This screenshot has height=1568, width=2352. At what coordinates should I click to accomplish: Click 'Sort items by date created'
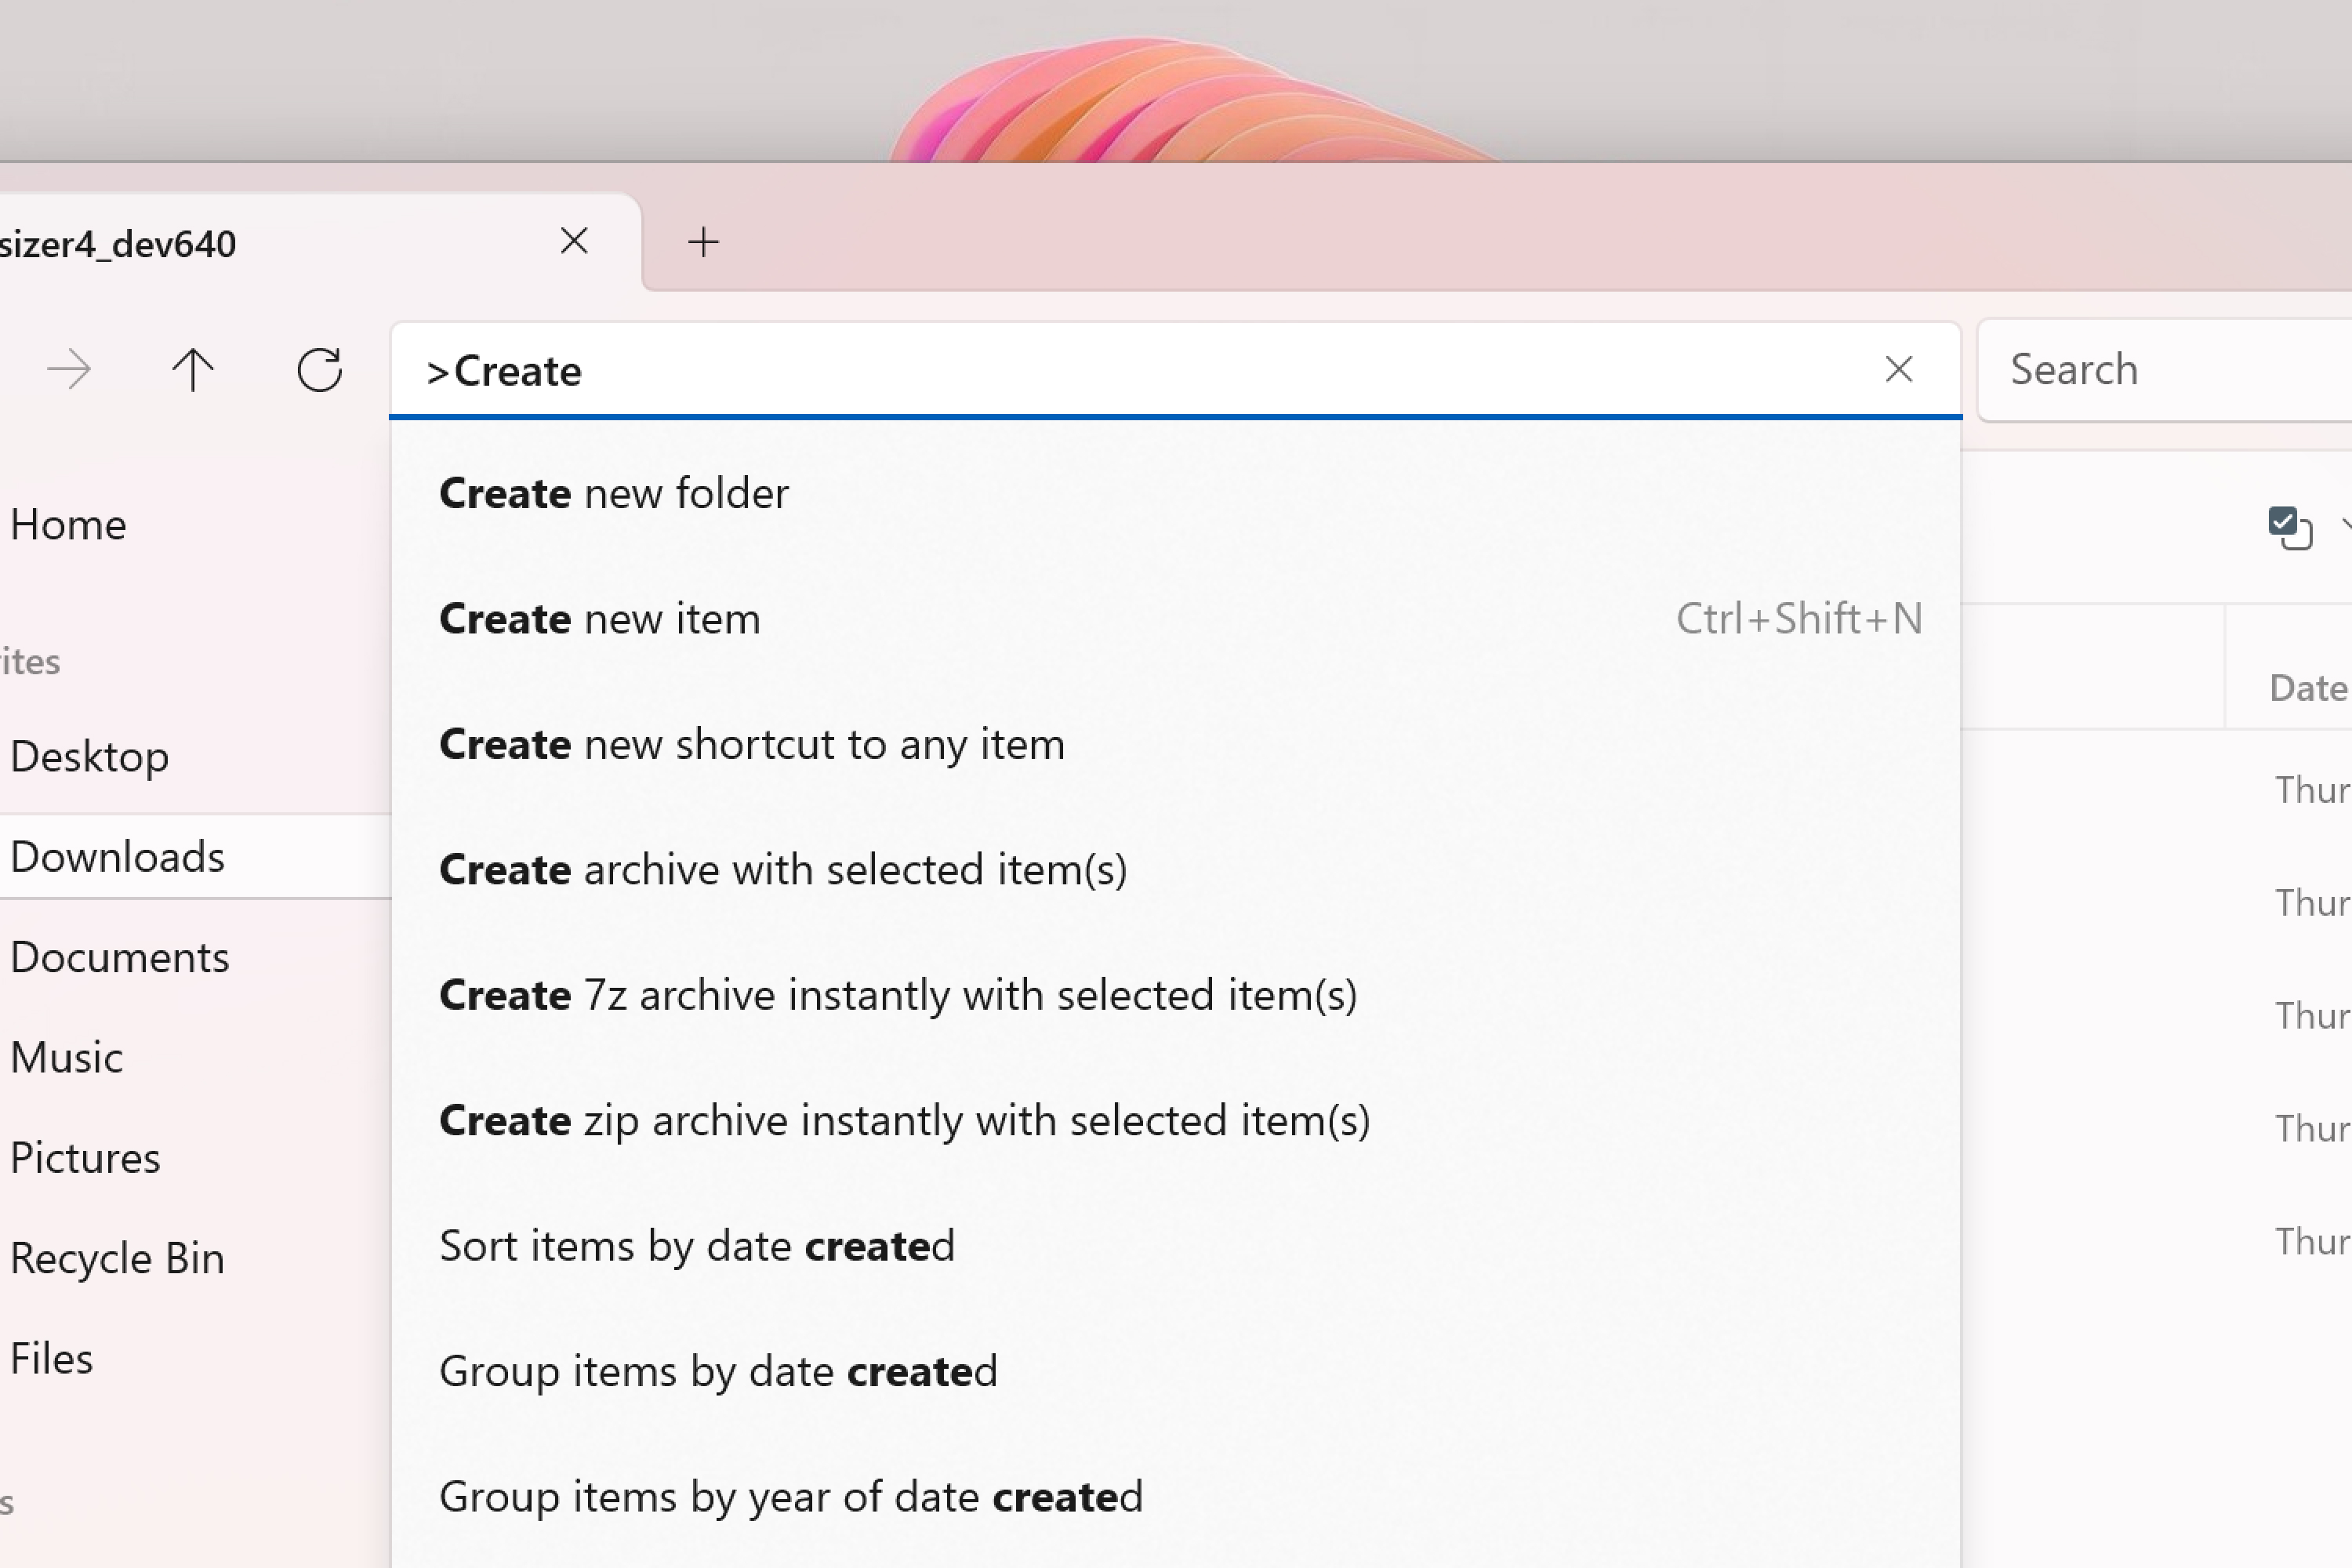[696, 1244]
